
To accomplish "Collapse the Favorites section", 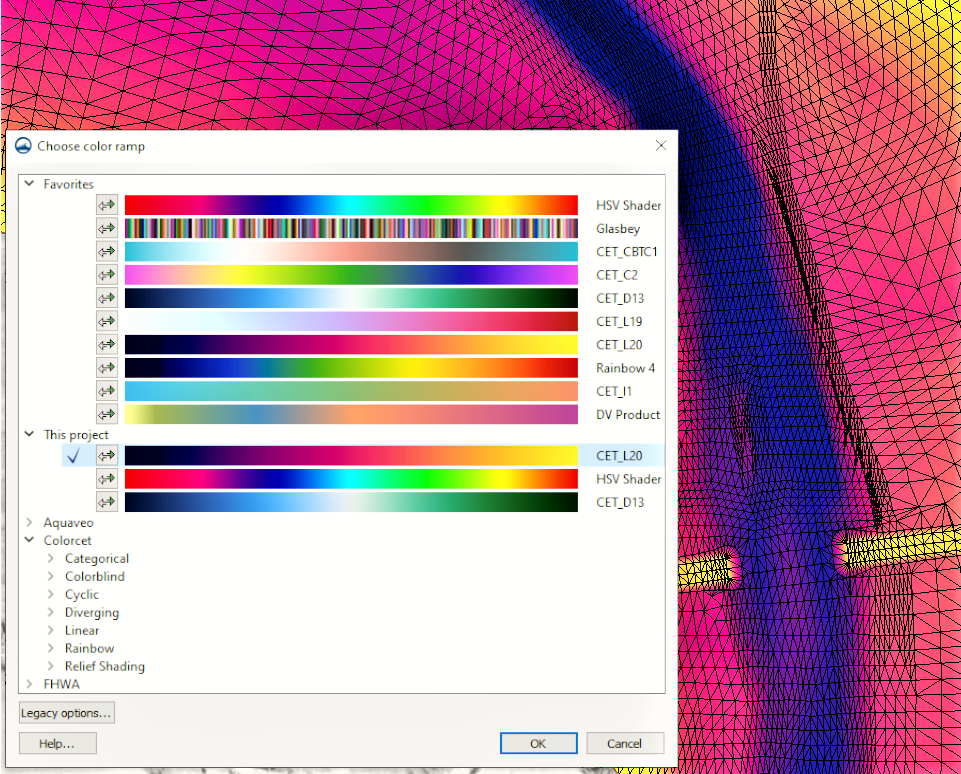I will (29, 184).
